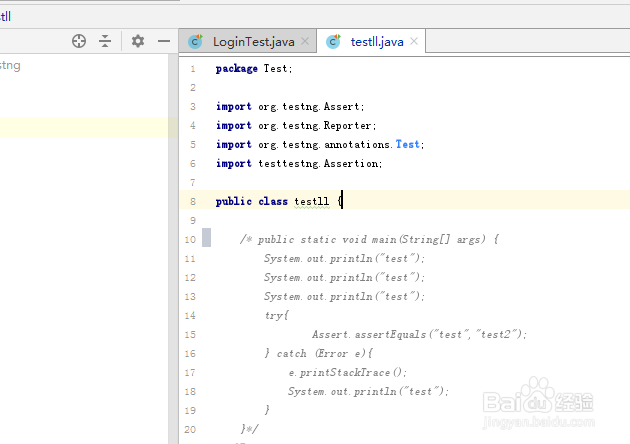Click 'package Test;' code line
Image resolution: width=630 pixels, height=444 pixels.
pos(254,69)
